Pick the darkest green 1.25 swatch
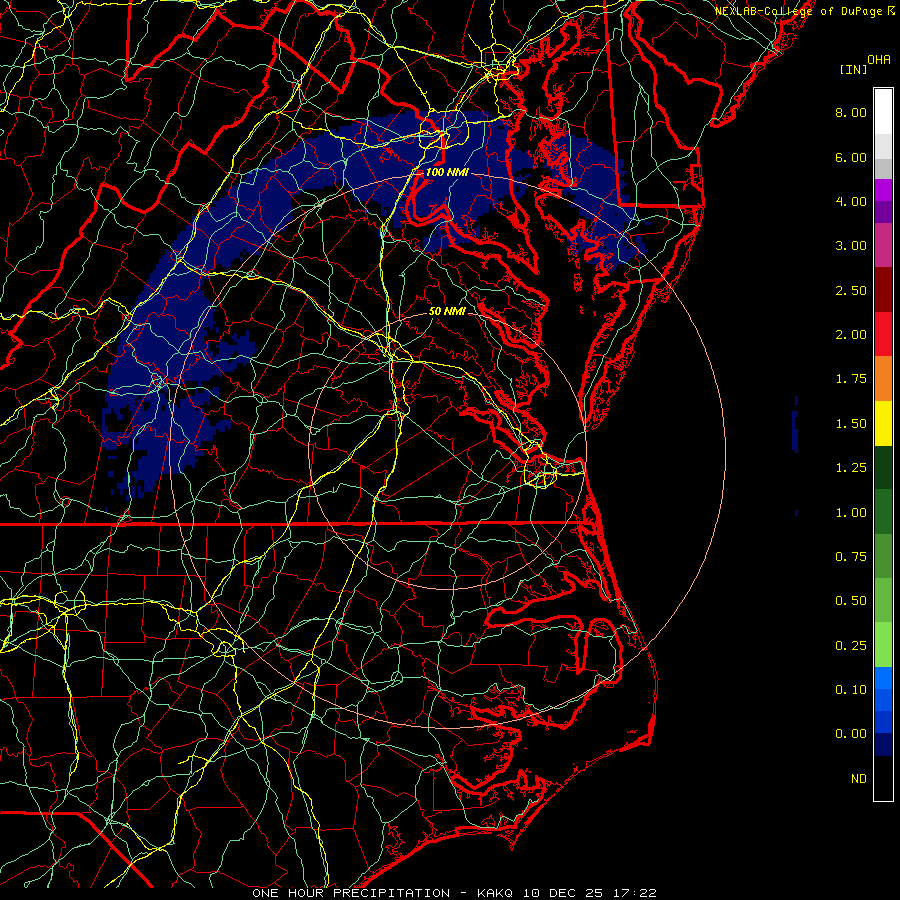900x900 pixels. coord(883,467)
